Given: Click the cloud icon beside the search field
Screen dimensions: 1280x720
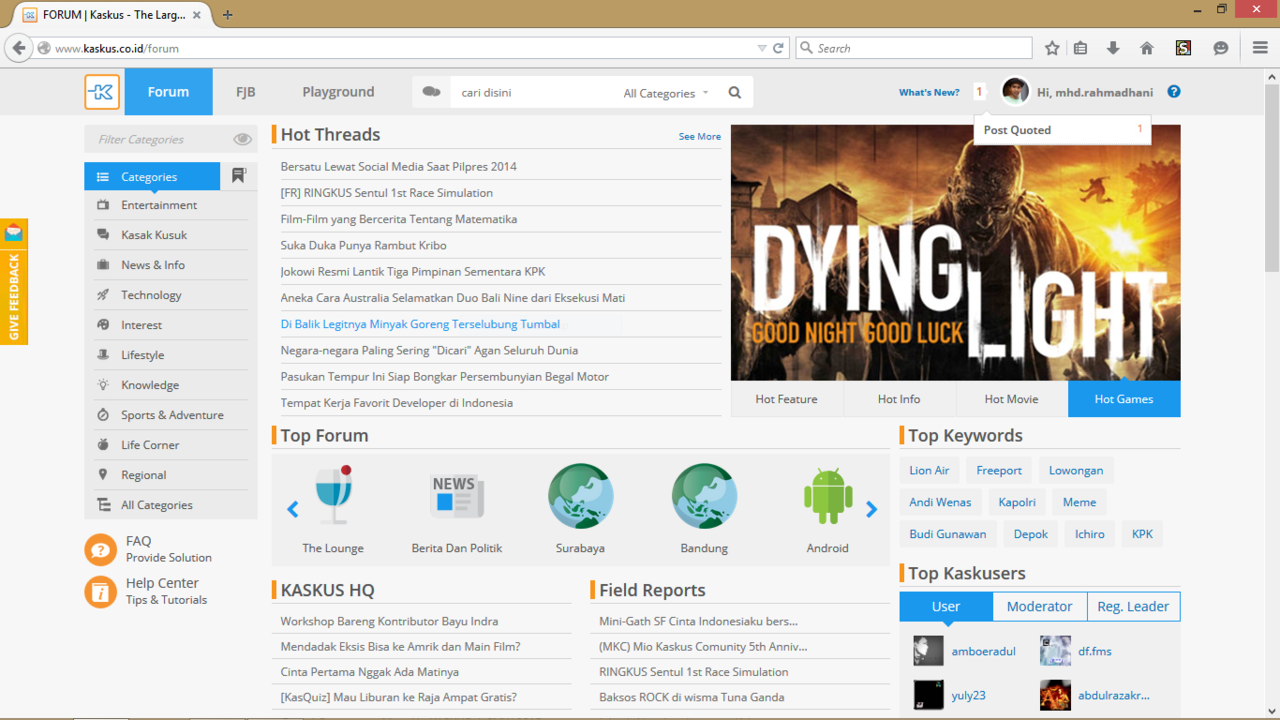Looking at the screenshot, I should click(x=431, y=92).
